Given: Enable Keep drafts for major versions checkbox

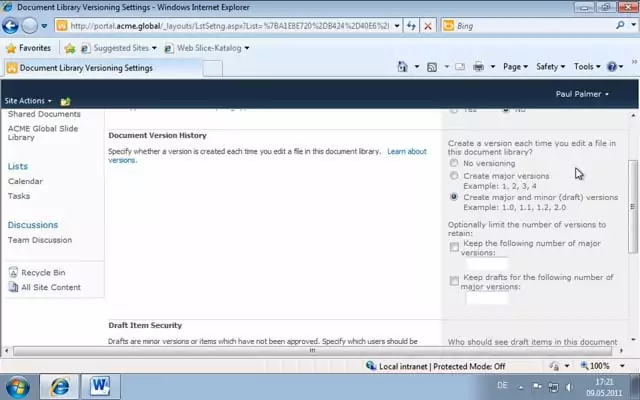Looking at the screenshot, I should pyautogui.click(x=454, y=281).
